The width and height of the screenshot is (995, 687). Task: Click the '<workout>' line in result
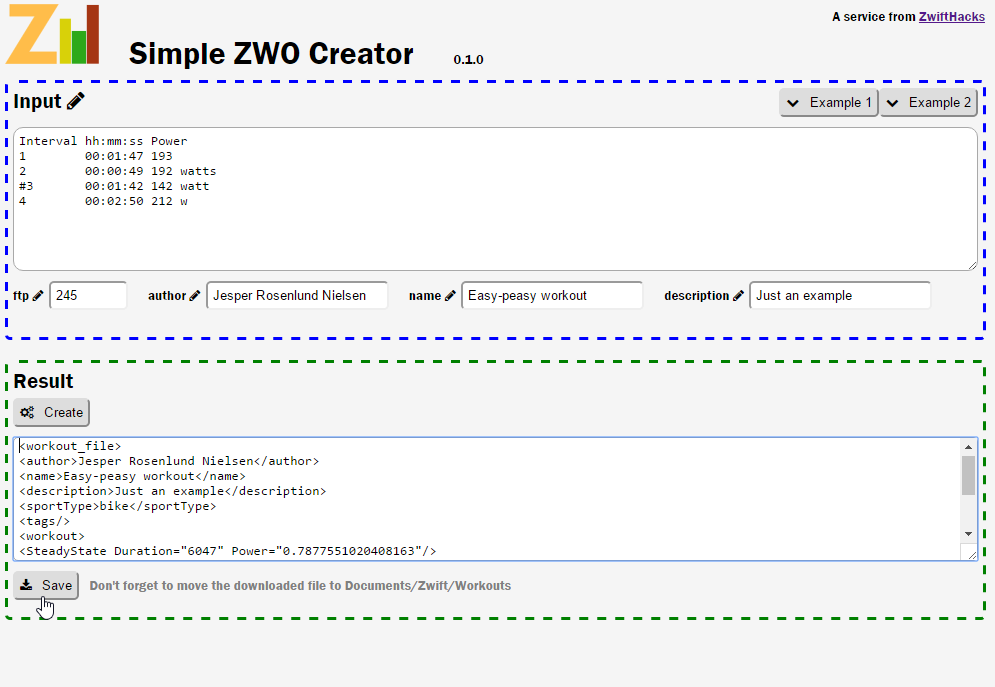pyautogui.click(x=51, y=537)
